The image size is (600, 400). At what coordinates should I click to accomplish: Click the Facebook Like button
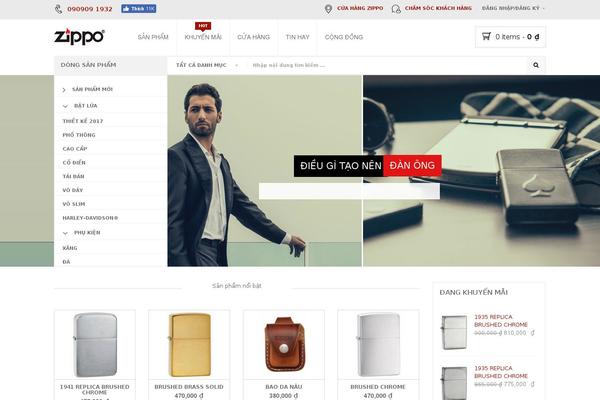(x=139, y=8)
